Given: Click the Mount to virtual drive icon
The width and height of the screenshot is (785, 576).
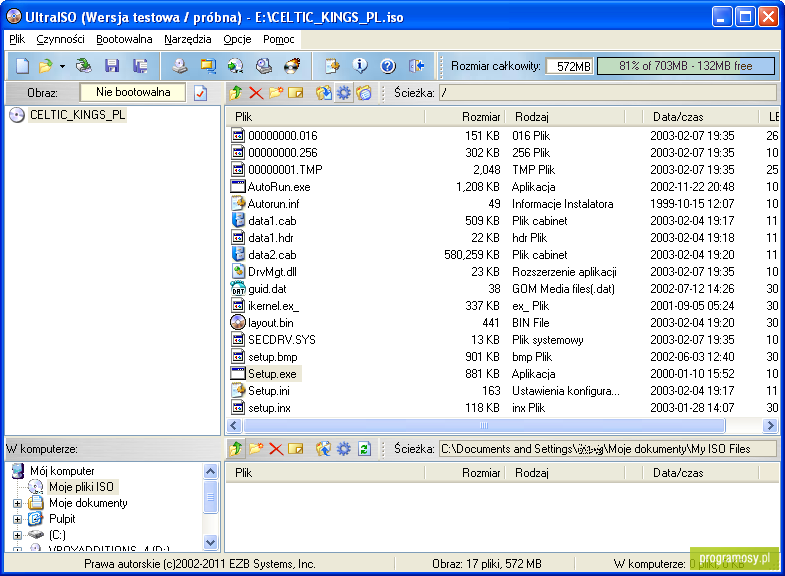Looking at the screenshot, I should coord(264,66).
